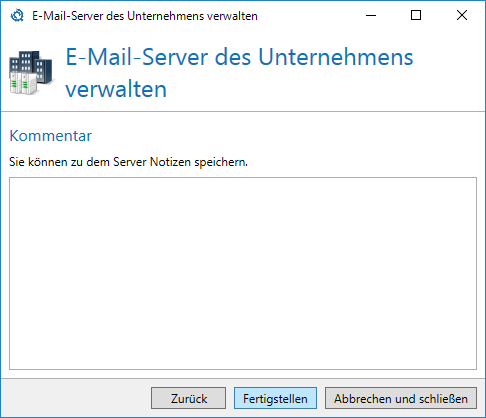Focus the Kommentar notes text area
The width and height of the screenshot is (486, 418).
click(243, 273)
